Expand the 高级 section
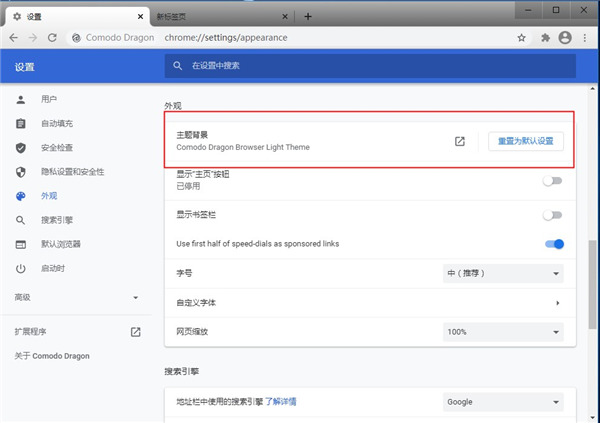Viewport: 600px width, 423px height. pyautogui.click(x=77, y=297)
